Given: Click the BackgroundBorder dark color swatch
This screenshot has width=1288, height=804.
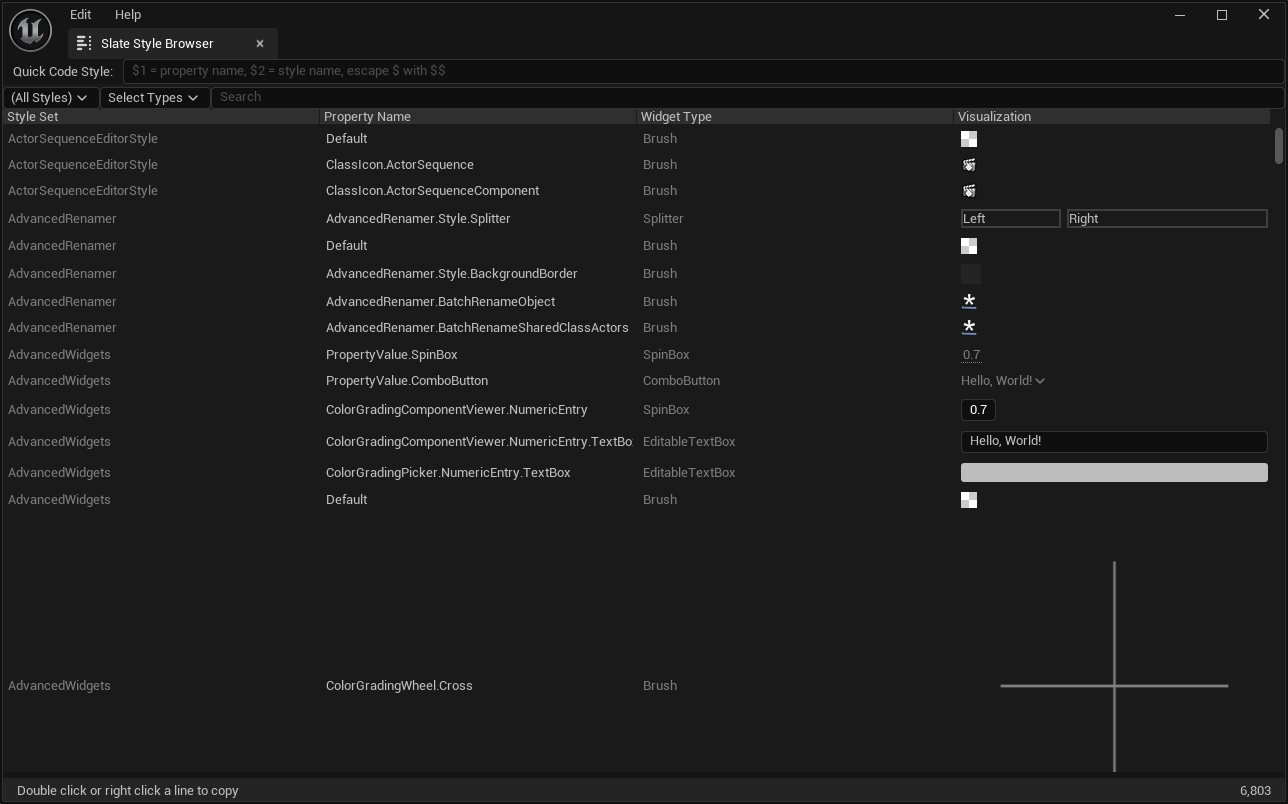Looking at the screenshot, I should point(970,274).
